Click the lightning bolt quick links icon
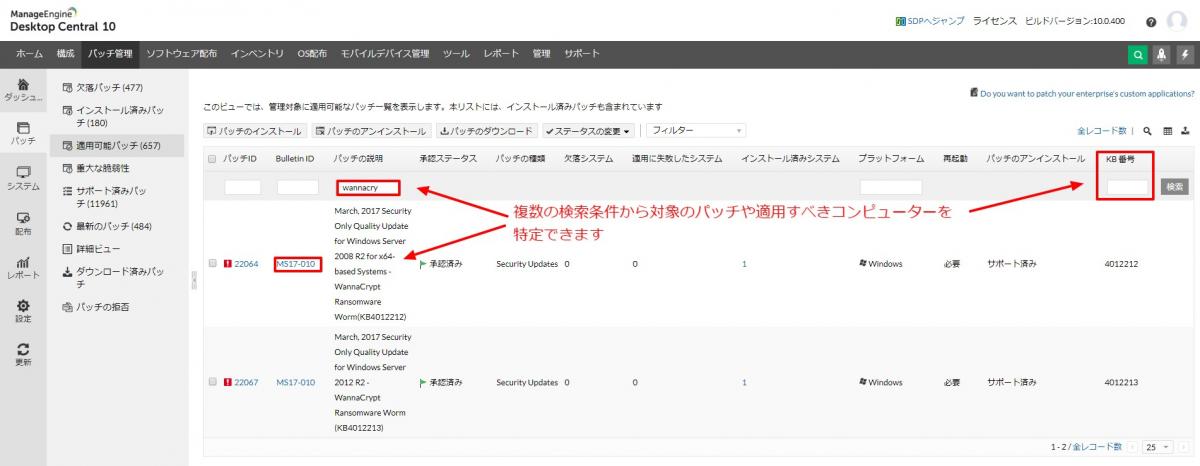1200x466 pixels. click(1183, 56)
